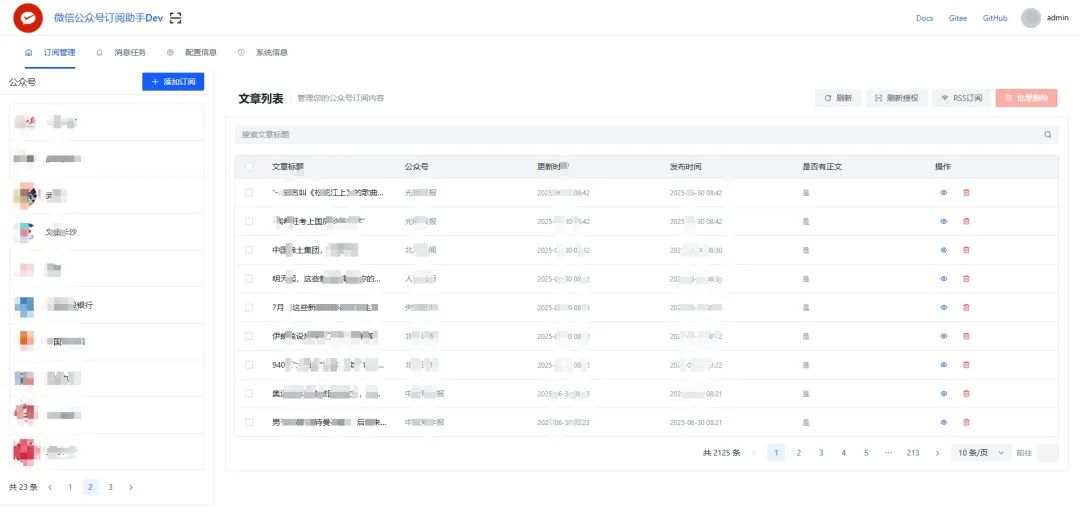Go to next page of the article list
Image resolution: width=1080 pixels, height=514 pixels.
pyautogui.click(x=937, y=453)
